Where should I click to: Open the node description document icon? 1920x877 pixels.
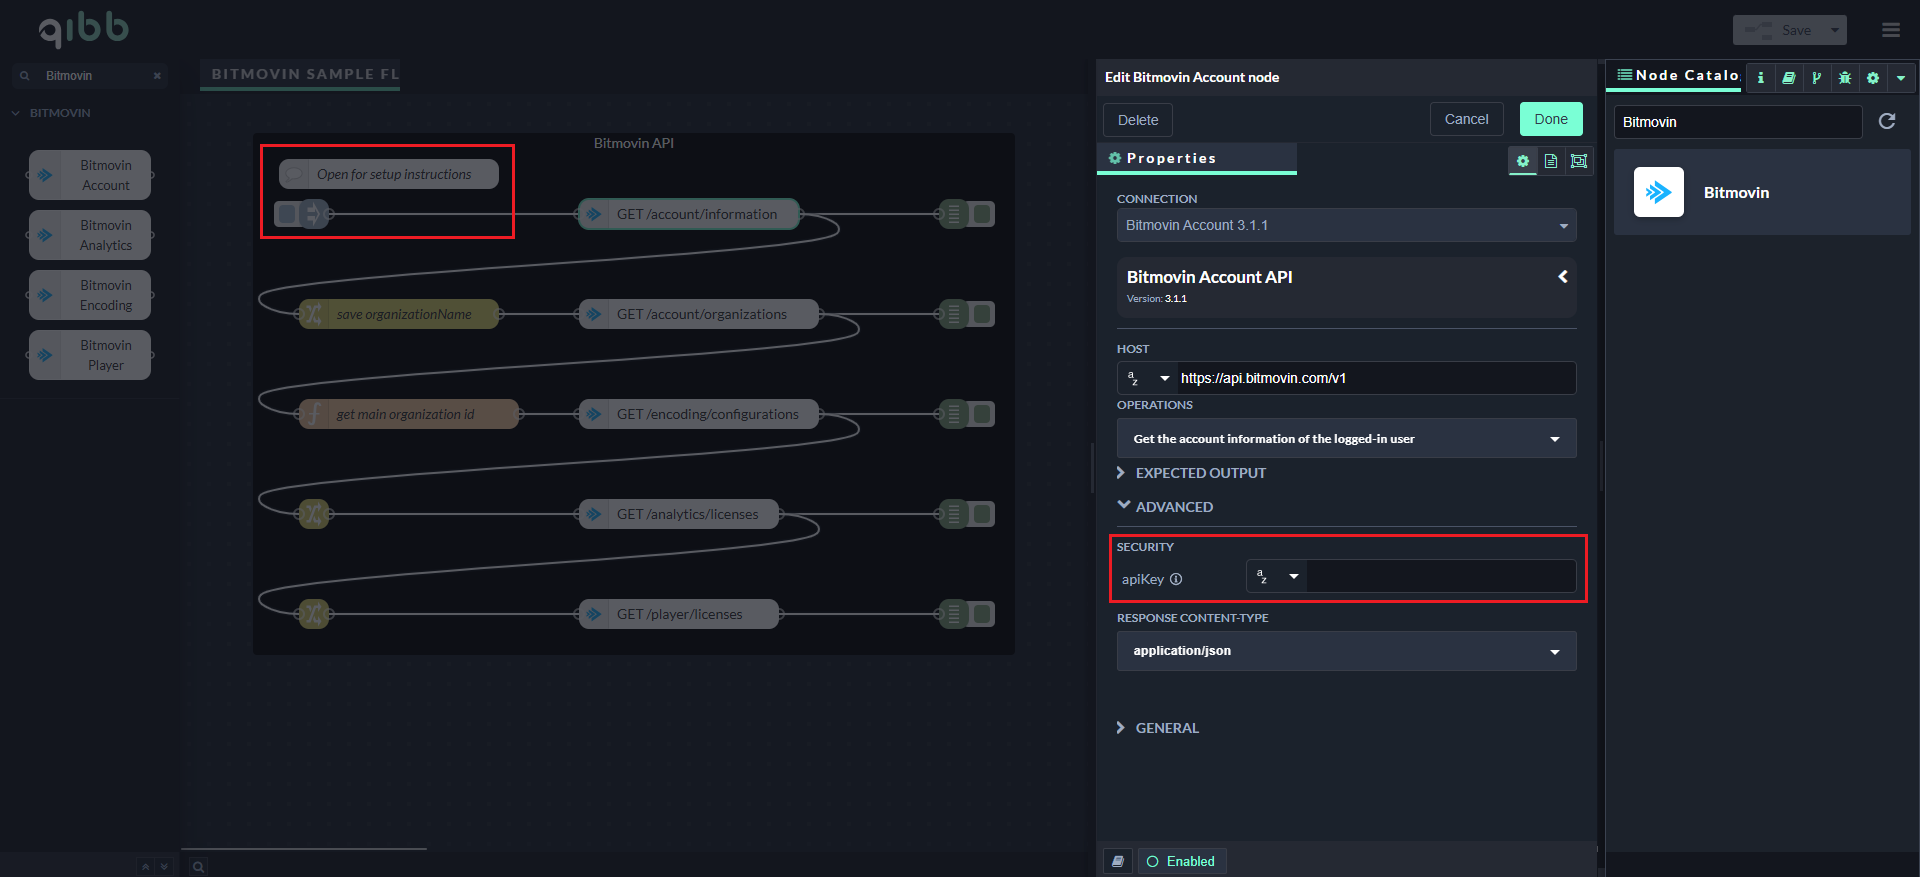1551,161
